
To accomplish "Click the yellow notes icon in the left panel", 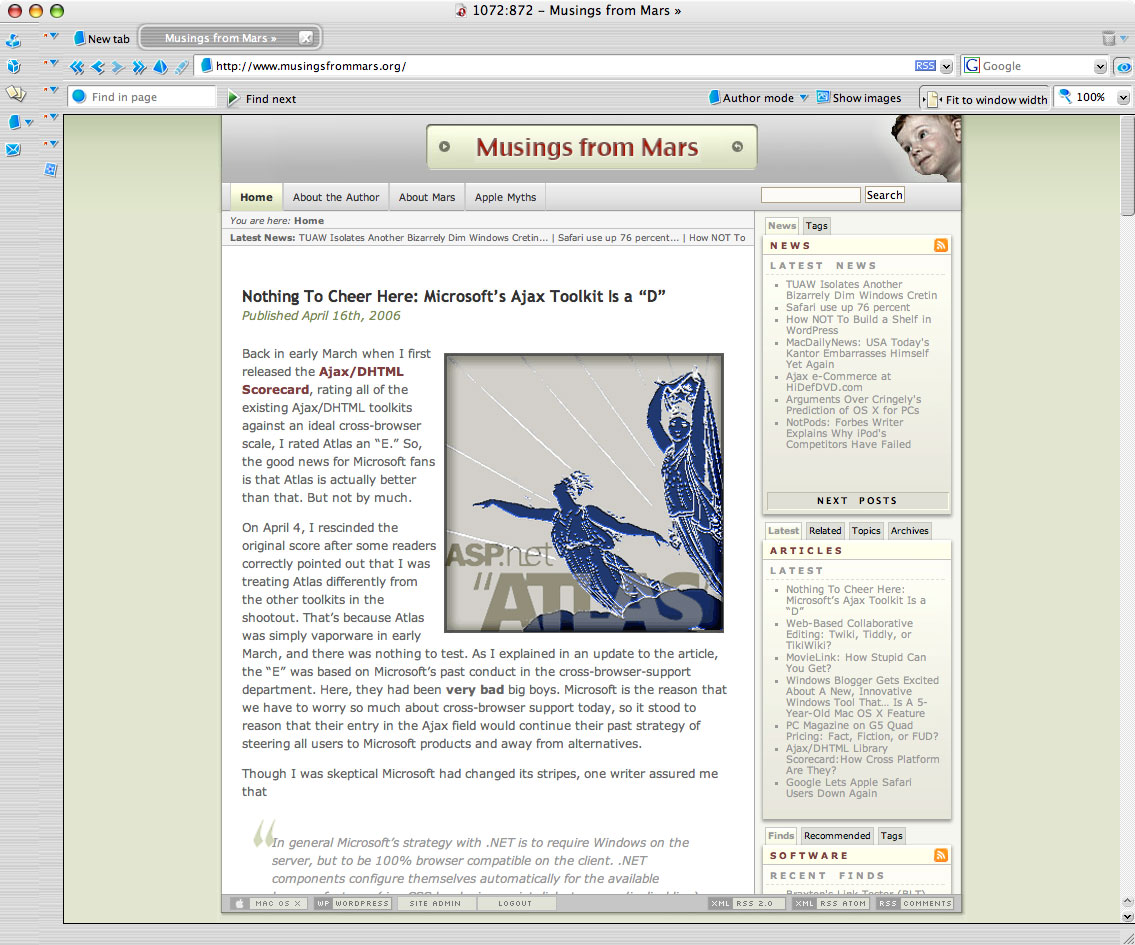I will [x=15, y=93].
